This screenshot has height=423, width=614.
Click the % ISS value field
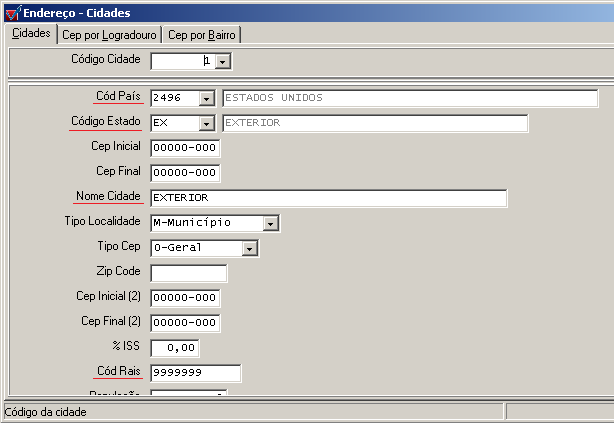pyautogui.click(x=175, y=348)
